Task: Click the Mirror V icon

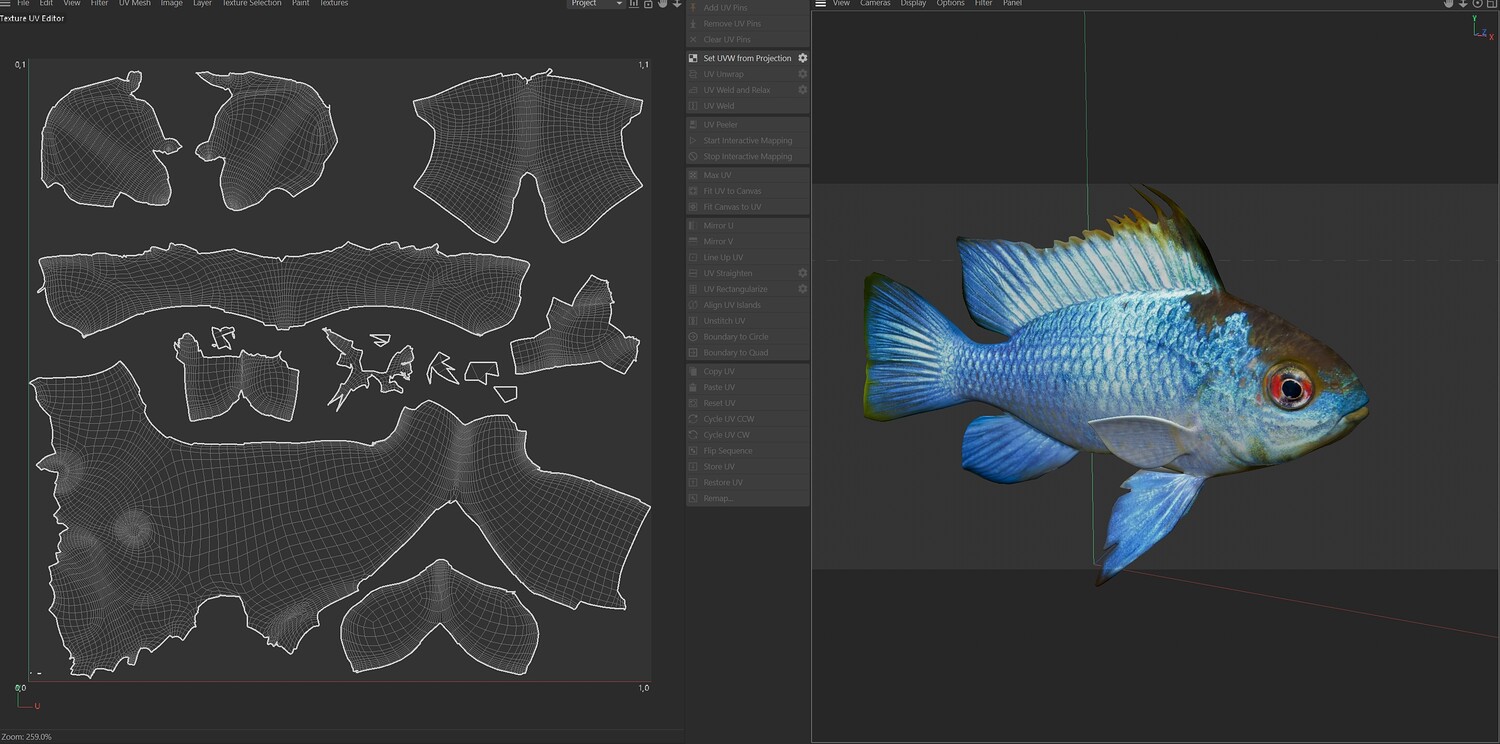Action: (x=694, y=242)
